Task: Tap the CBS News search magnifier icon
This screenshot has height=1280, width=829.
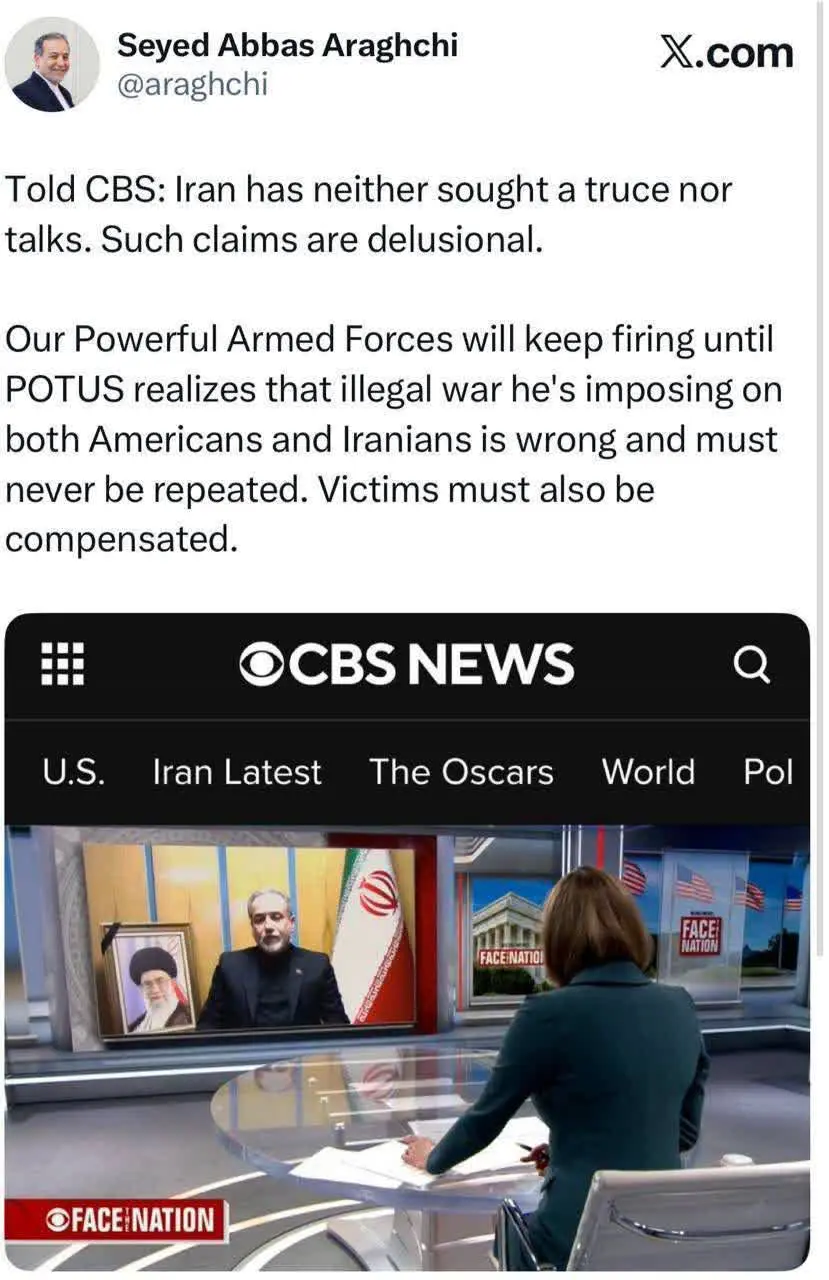Action: pos(751,663)
